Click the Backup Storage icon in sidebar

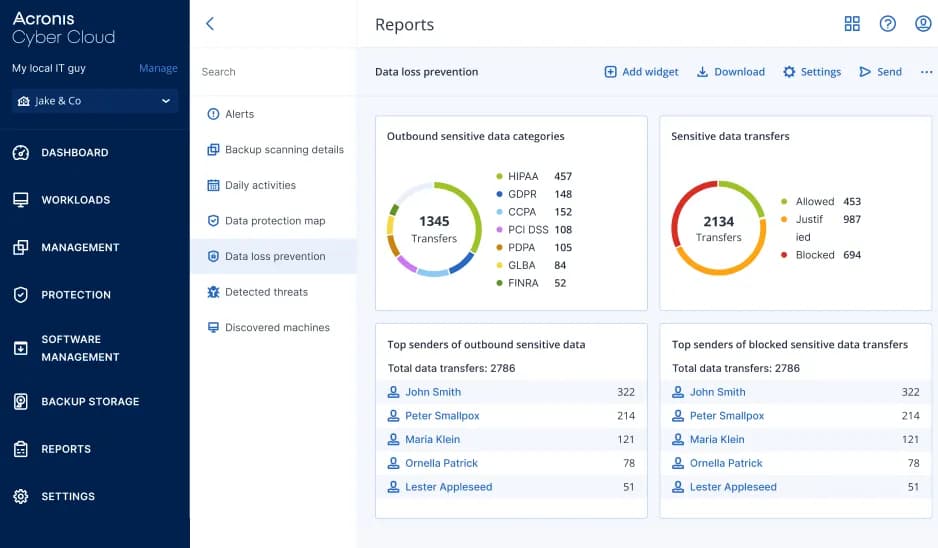[x=20, y=402]
